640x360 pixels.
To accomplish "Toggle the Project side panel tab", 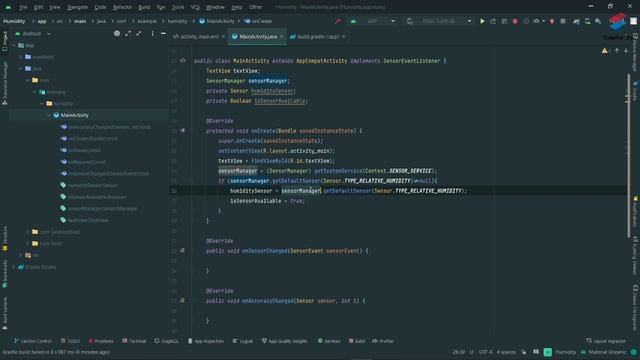I will (4, 42).
